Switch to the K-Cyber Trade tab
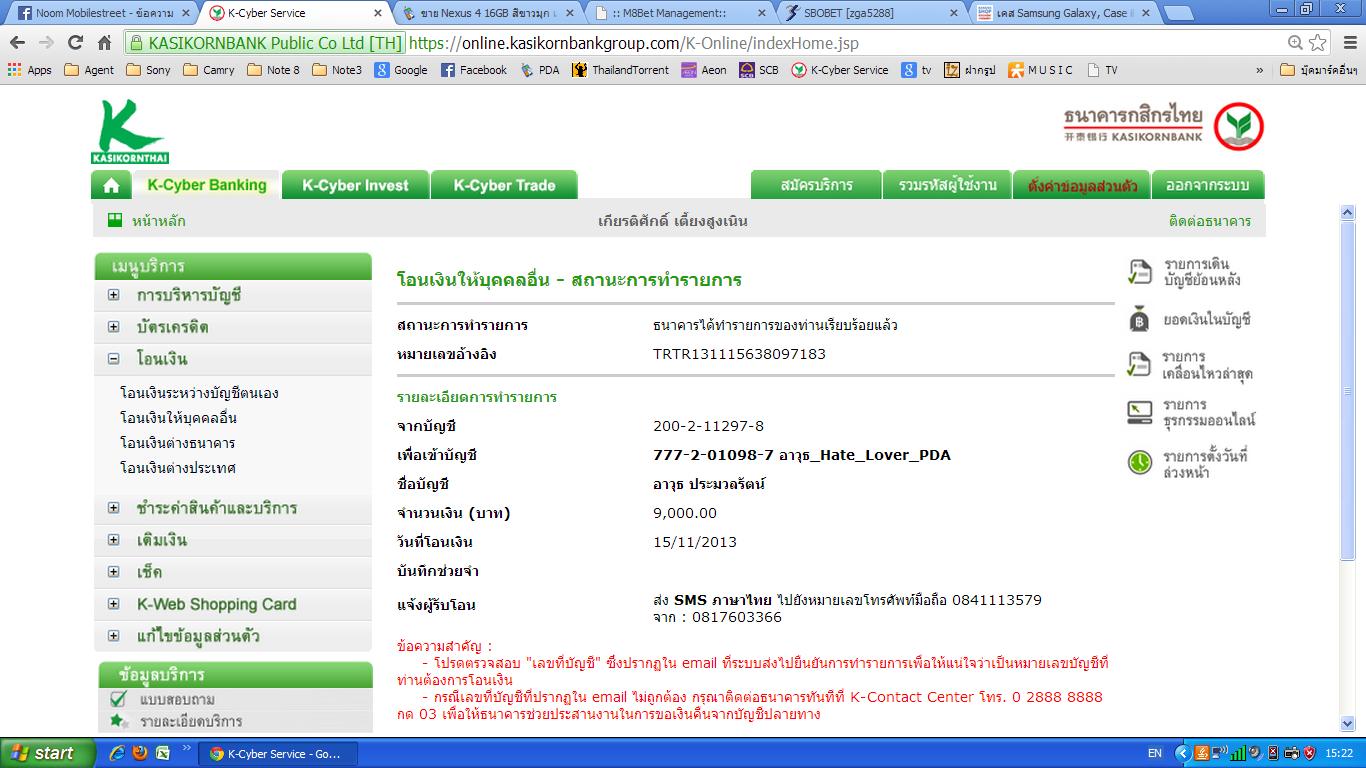Screen dimensions: 1366x768 click(504, 185)
